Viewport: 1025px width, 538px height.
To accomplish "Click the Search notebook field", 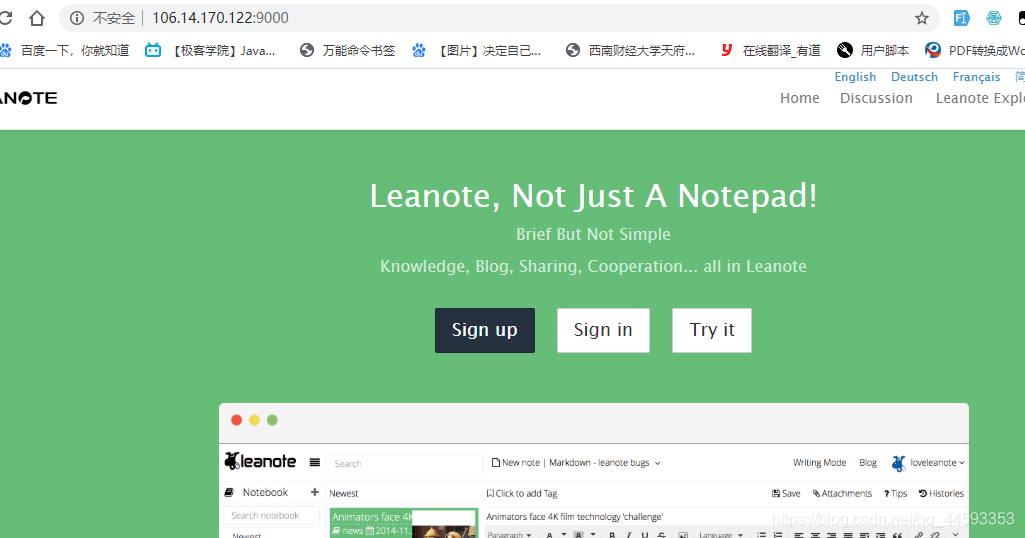I will click(271, 515).
